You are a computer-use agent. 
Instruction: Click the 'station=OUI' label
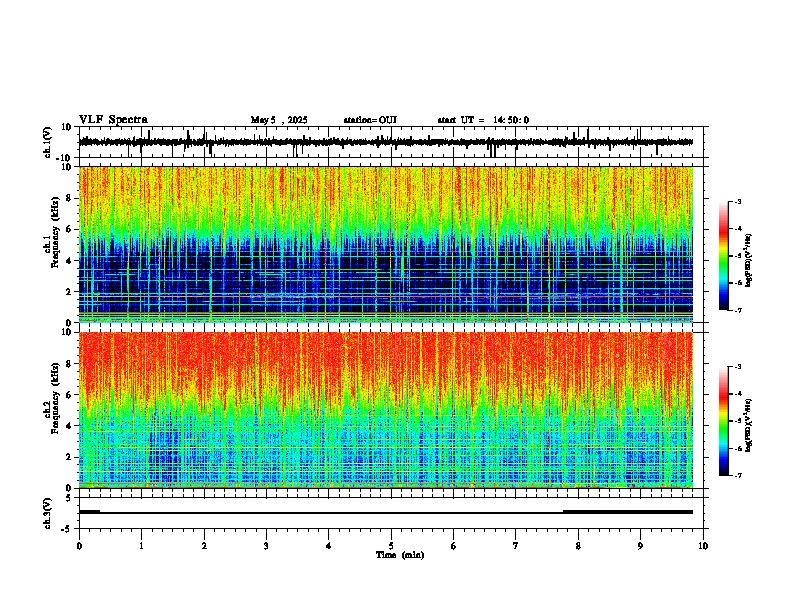point(370,120)
